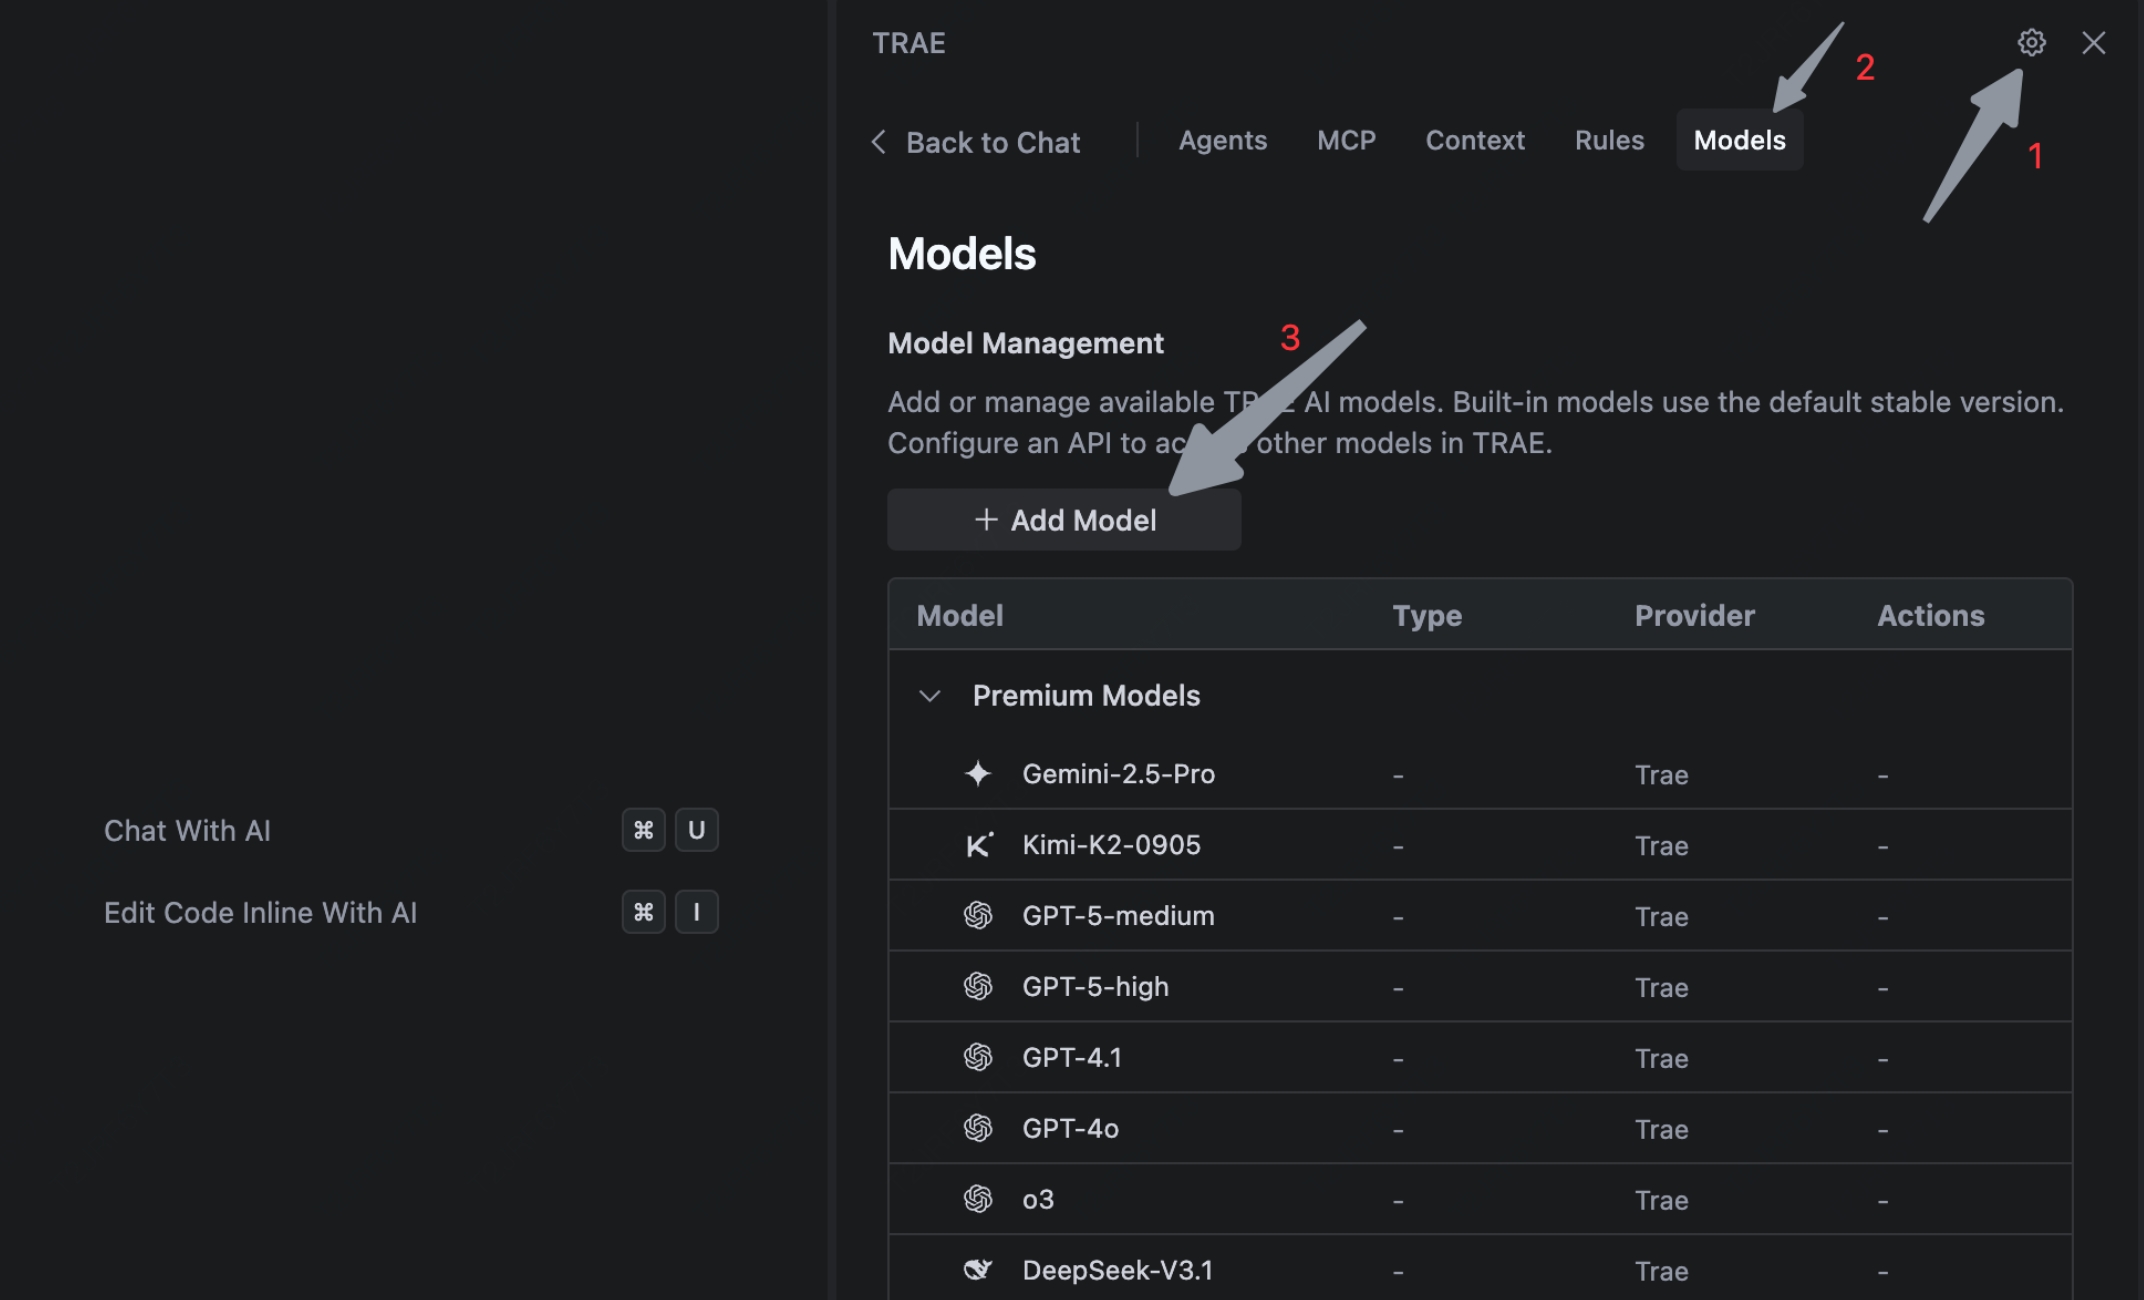Open the MCP tab
This screenshot has height=1300, width=2144.
coord(1346,141)
